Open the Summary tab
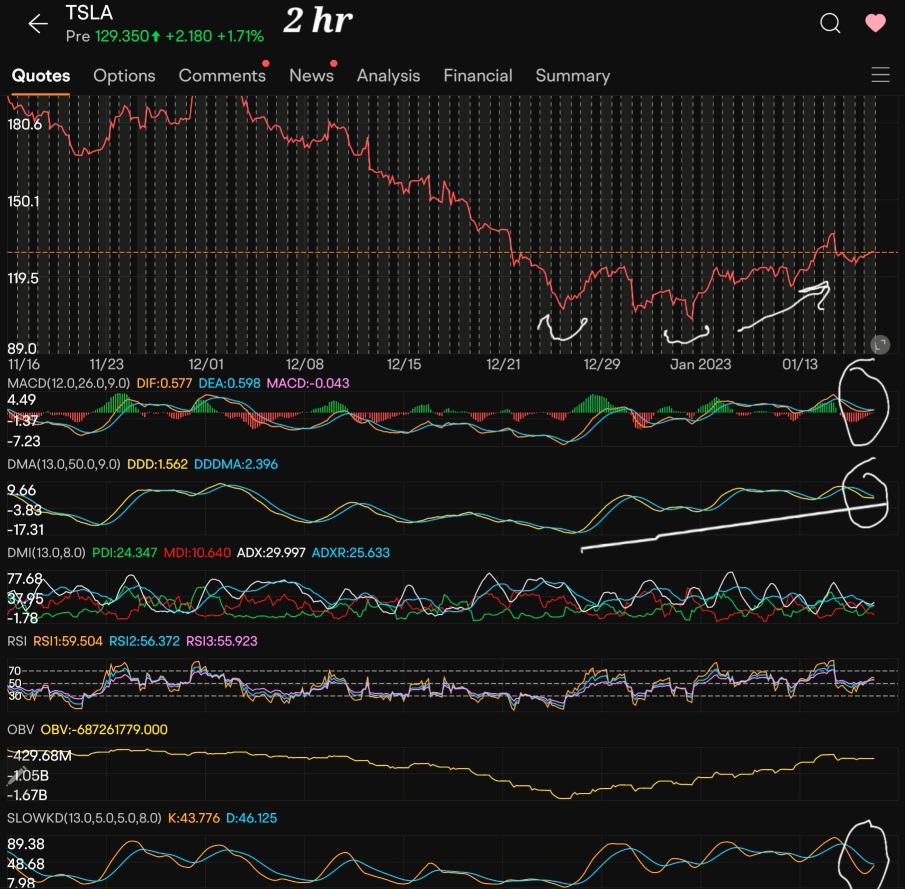 click(x=573, y=76)
